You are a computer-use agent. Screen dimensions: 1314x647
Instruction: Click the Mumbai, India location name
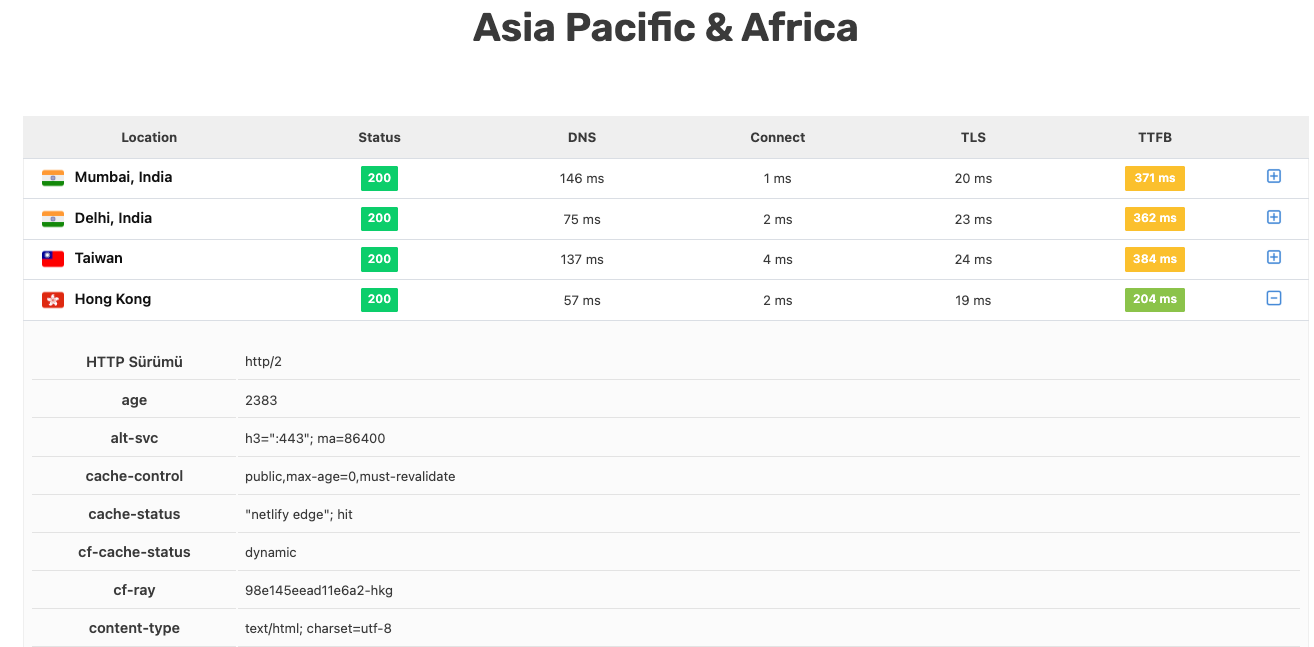pos(123,177)
